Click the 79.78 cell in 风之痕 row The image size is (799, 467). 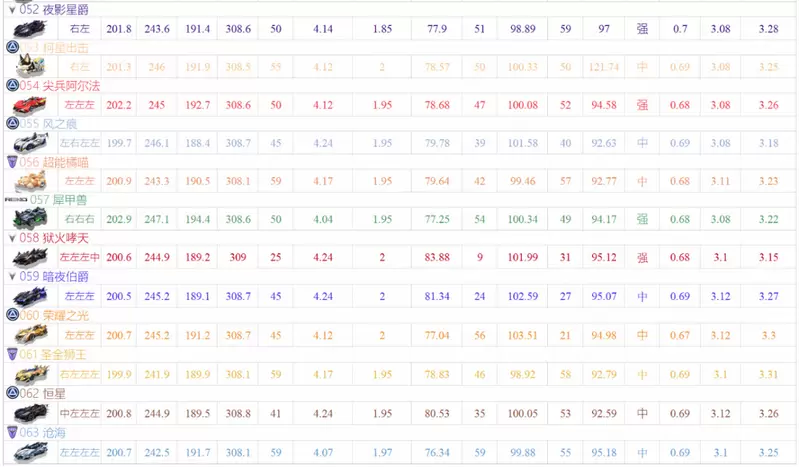click(x=437, y=143)
